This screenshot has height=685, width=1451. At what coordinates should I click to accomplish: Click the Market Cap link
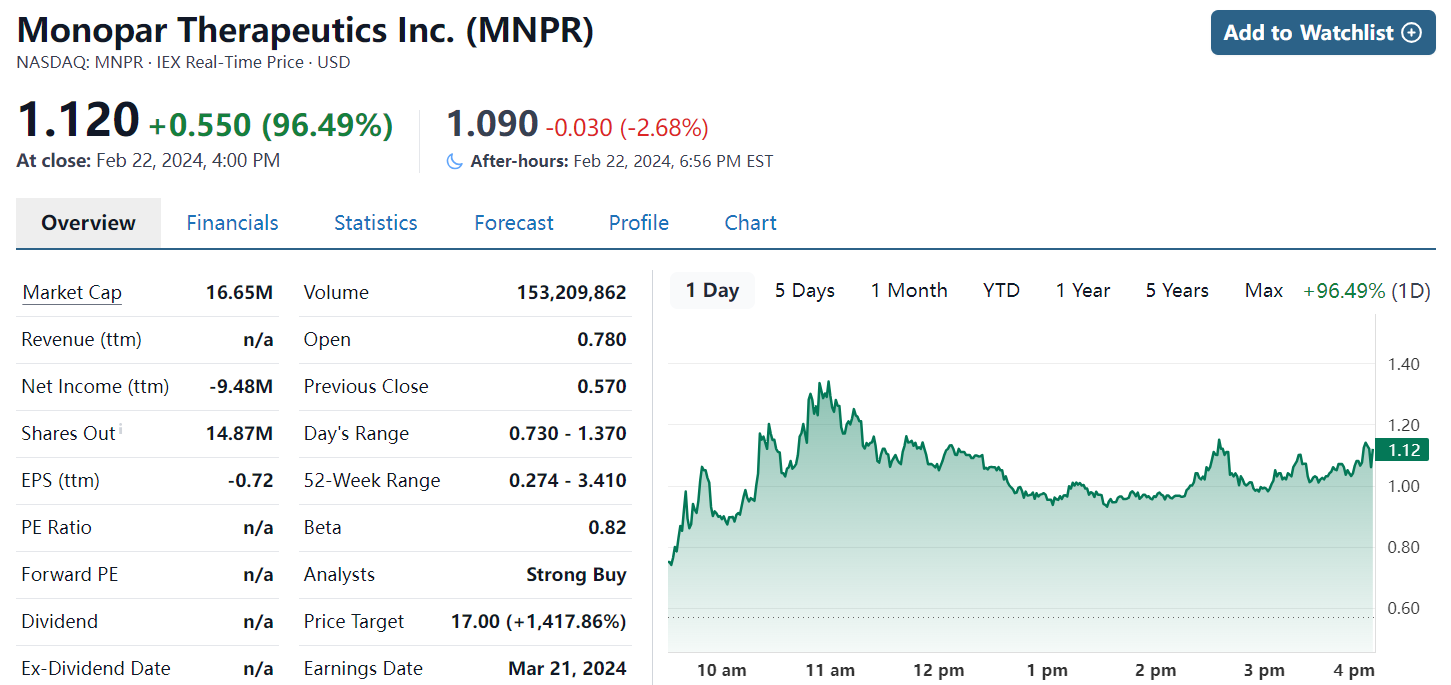[72, 293]
